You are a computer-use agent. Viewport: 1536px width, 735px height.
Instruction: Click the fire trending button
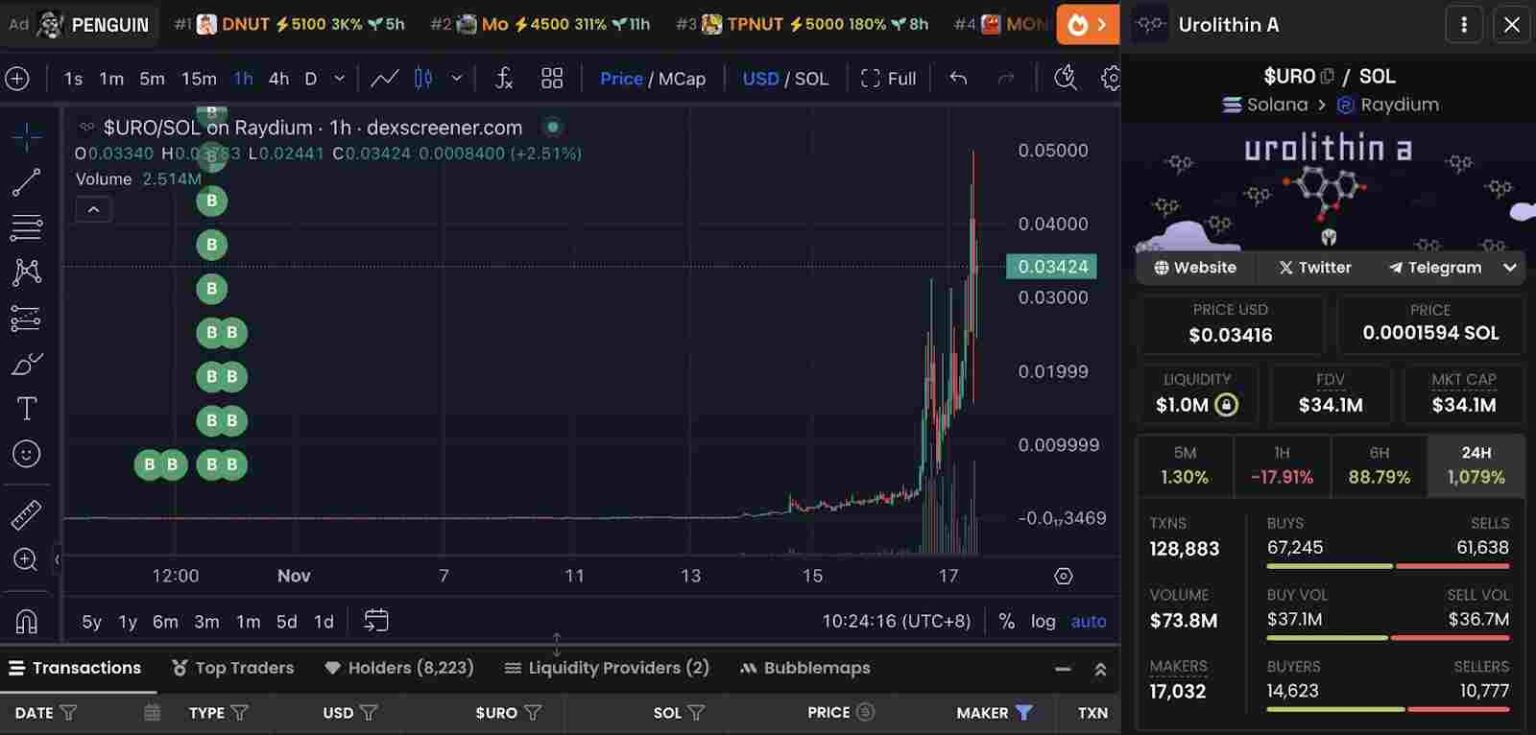(1088, 25)
